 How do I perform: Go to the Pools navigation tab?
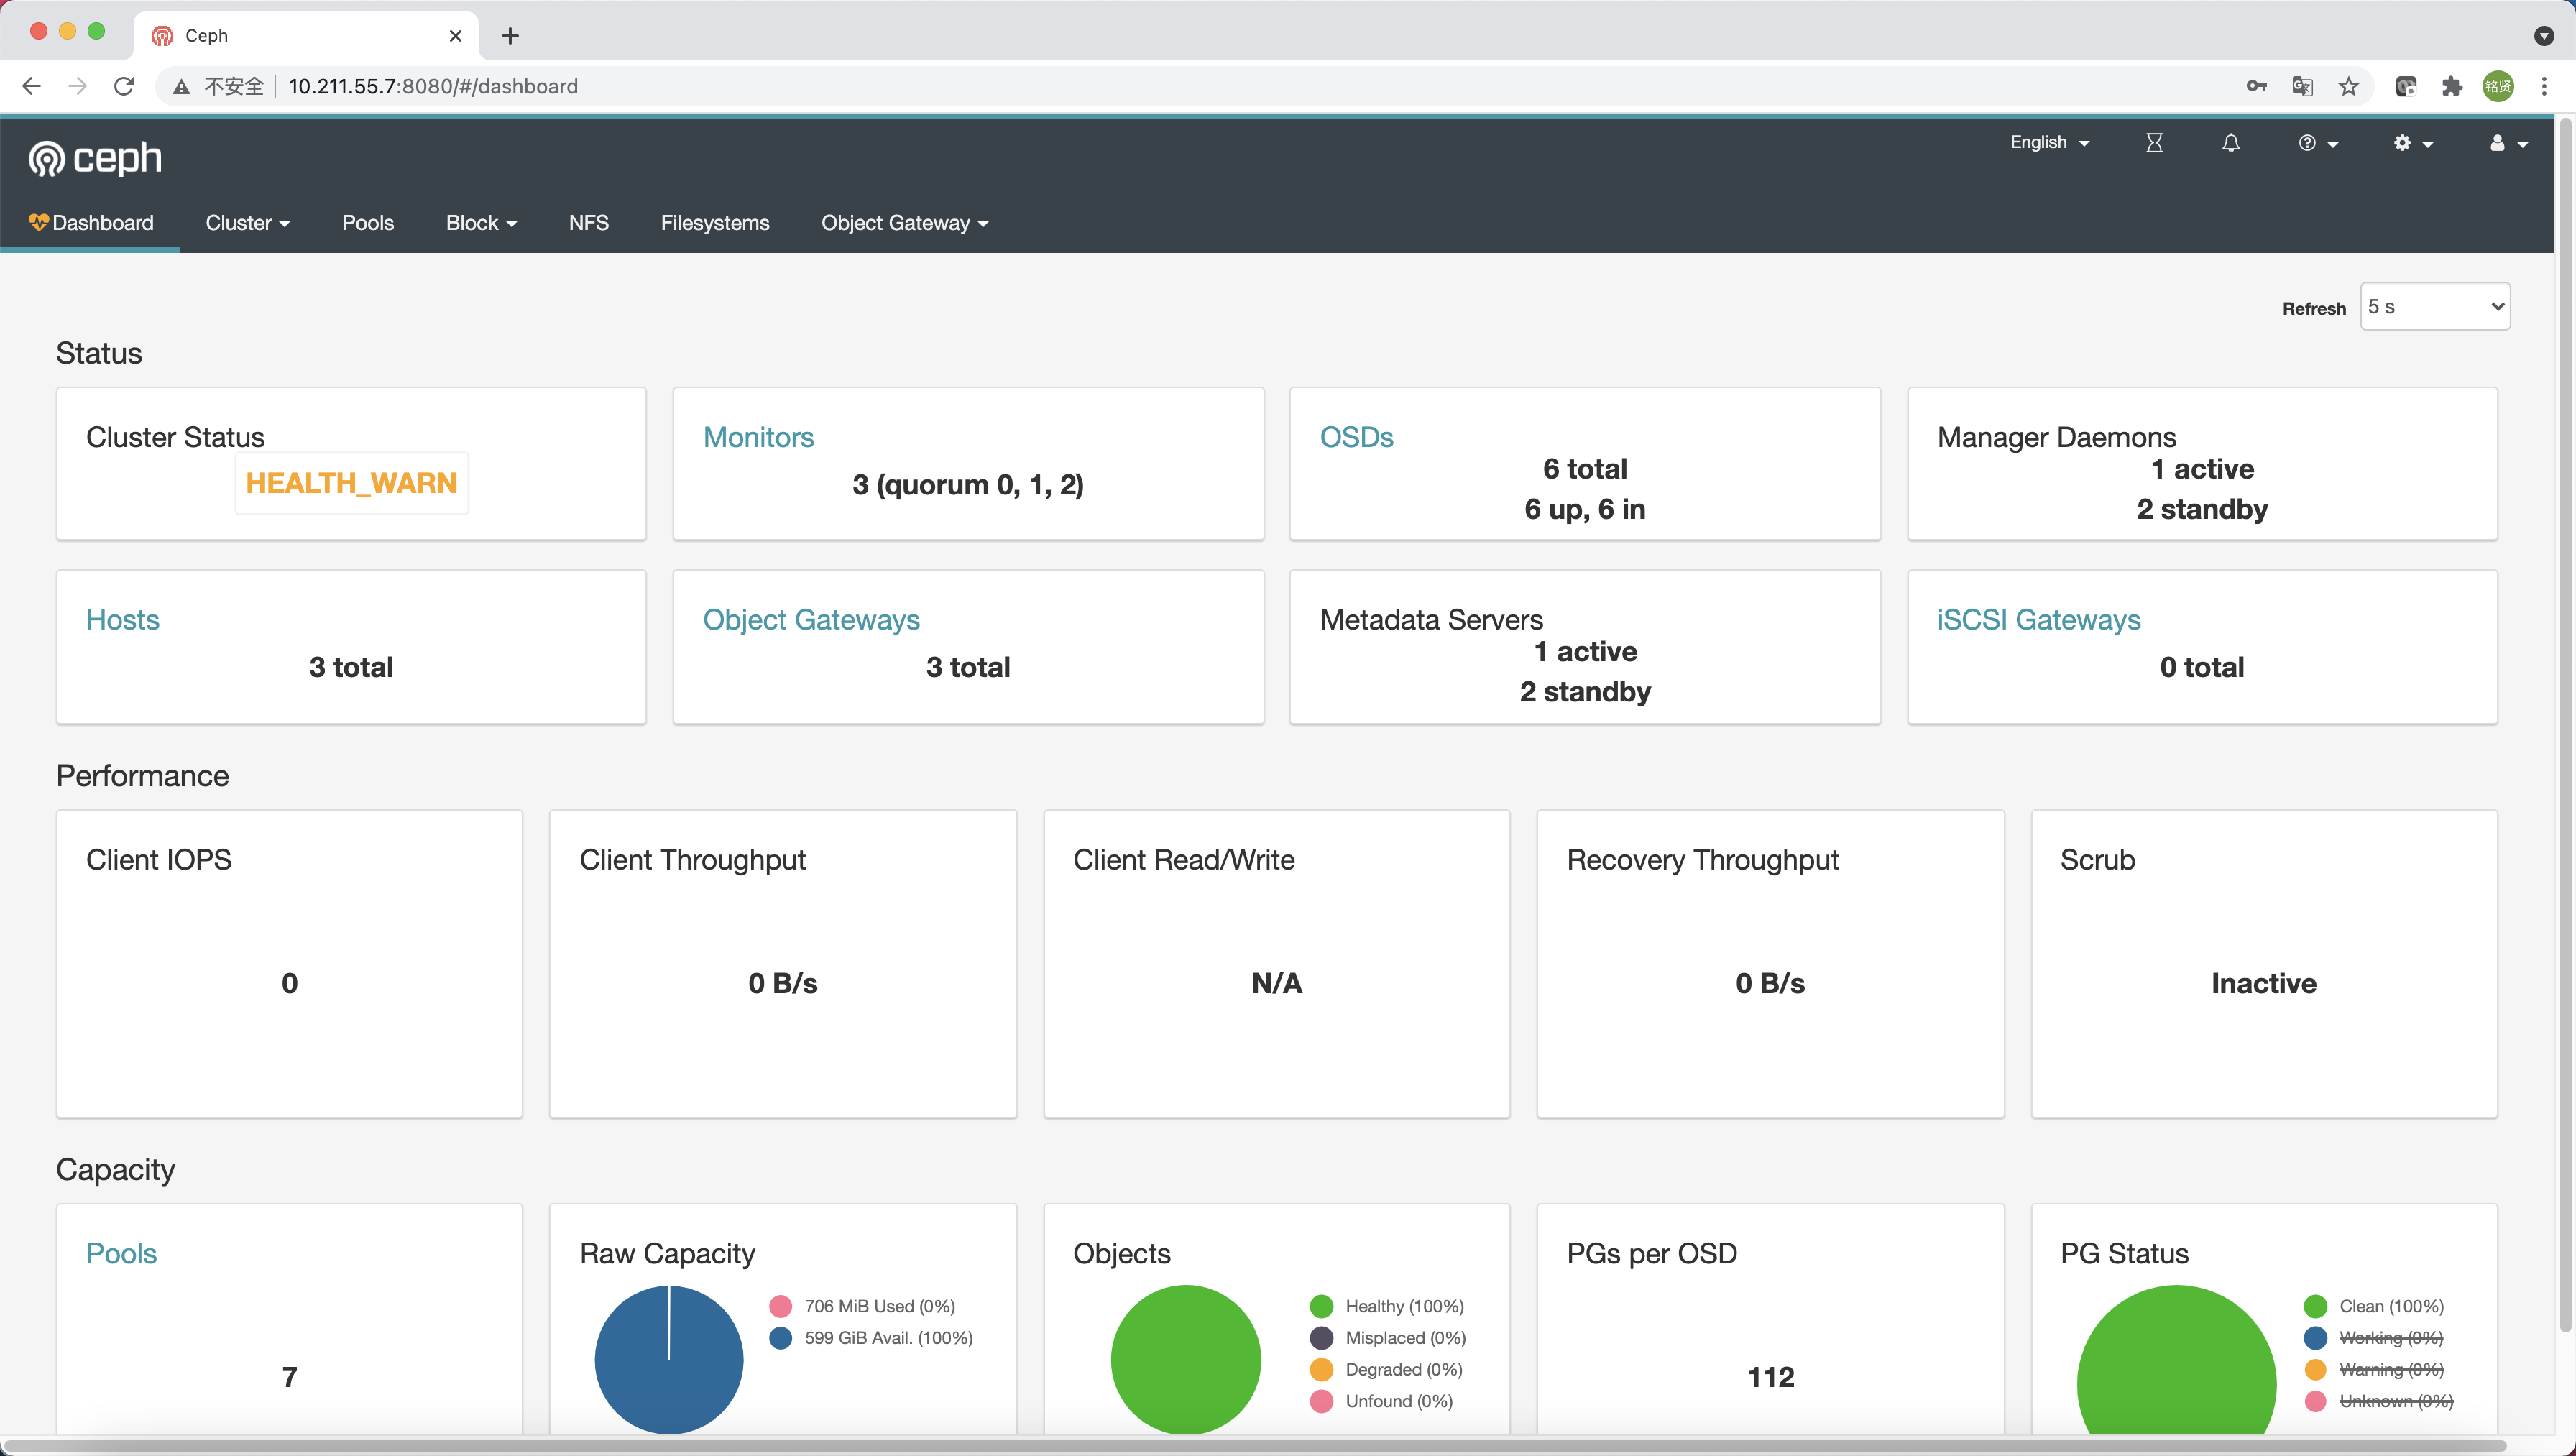(367, 223)
